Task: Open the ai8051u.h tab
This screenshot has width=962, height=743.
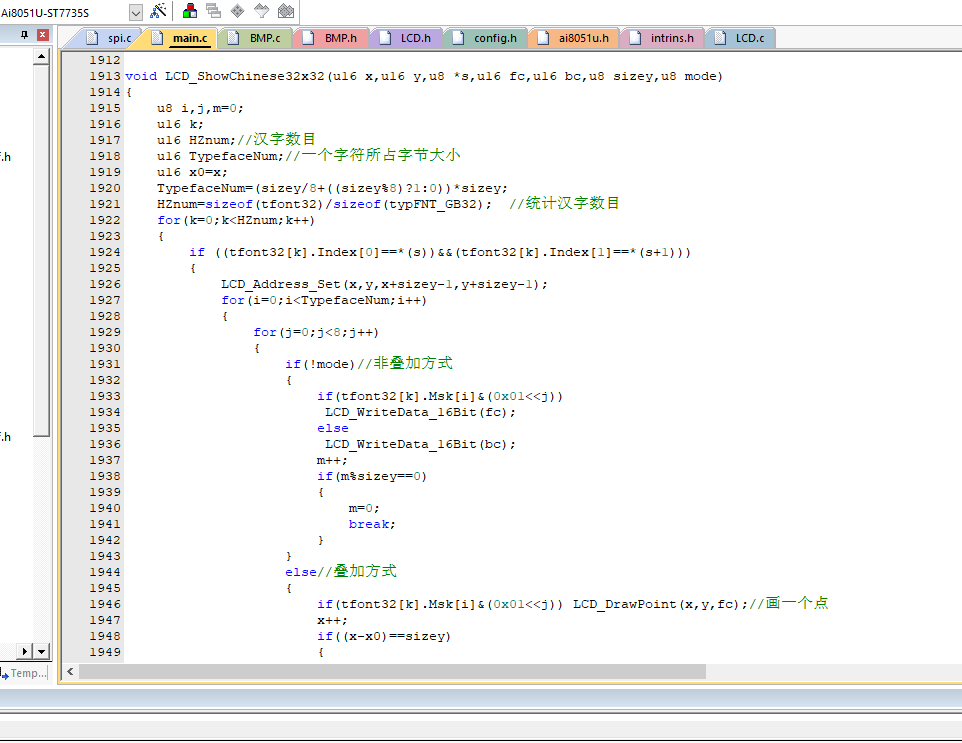Action: 574,38
